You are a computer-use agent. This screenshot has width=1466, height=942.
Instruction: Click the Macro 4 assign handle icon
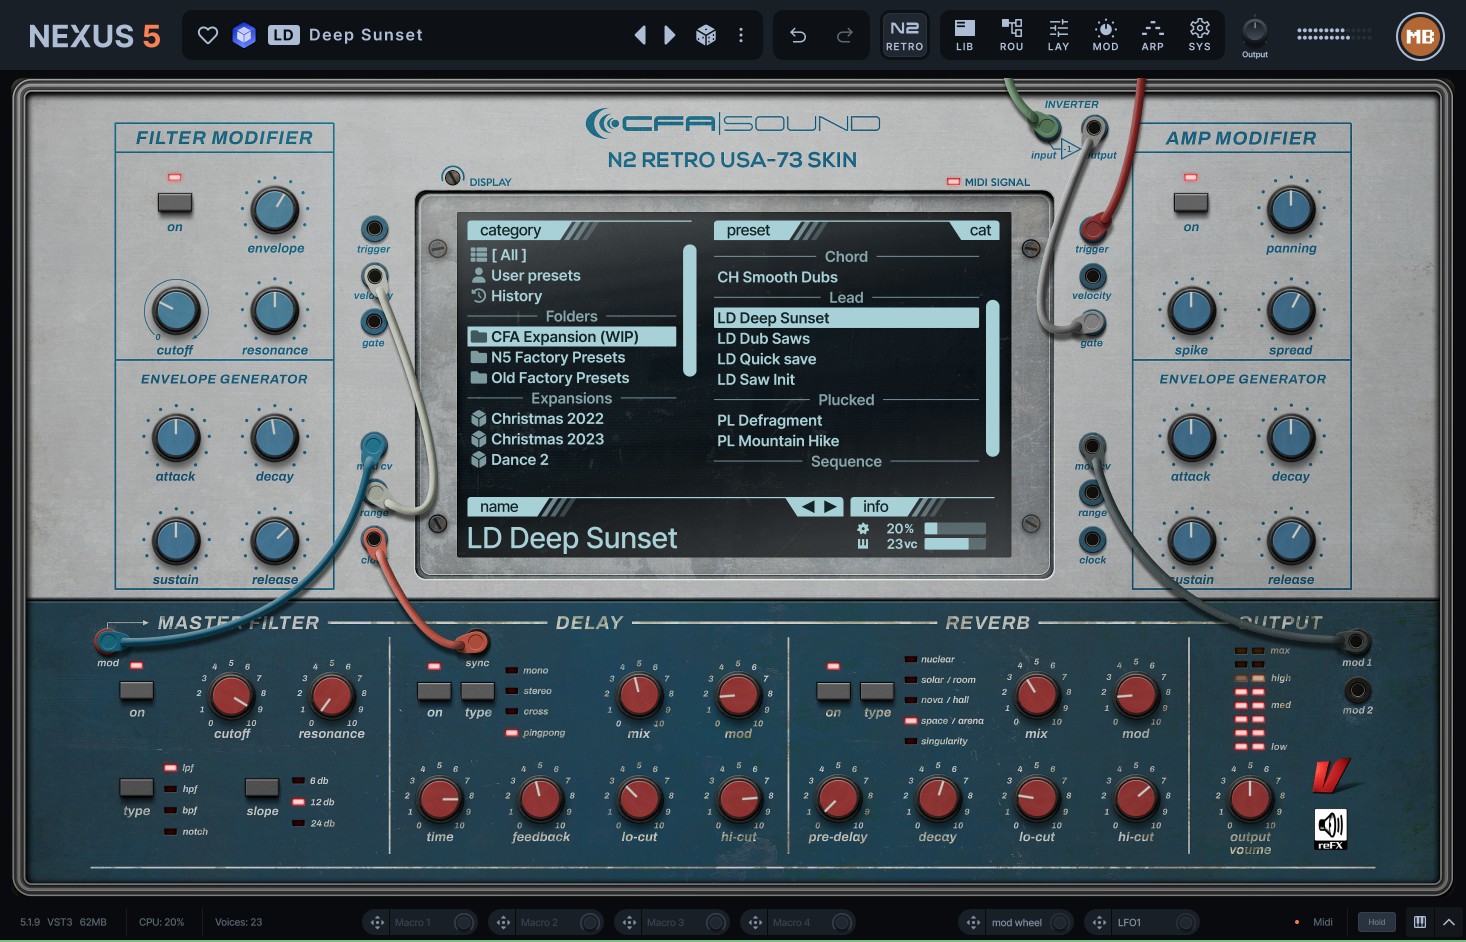tap(755, 922)
